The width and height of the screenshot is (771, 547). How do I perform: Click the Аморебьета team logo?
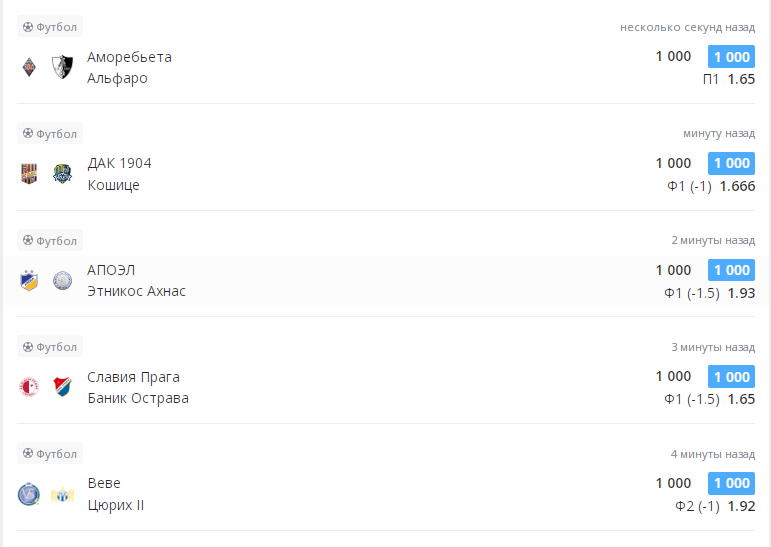tap(28, 67)
